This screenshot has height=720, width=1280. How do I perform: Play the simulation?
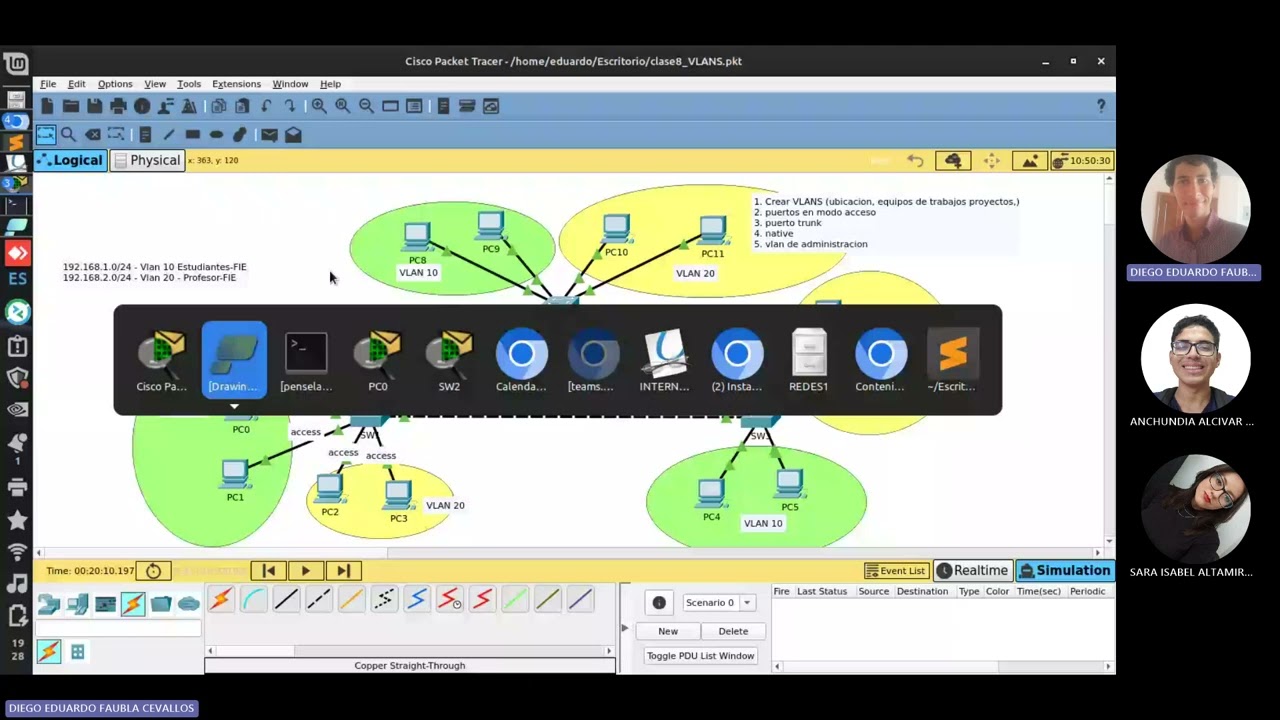point(306,570)
